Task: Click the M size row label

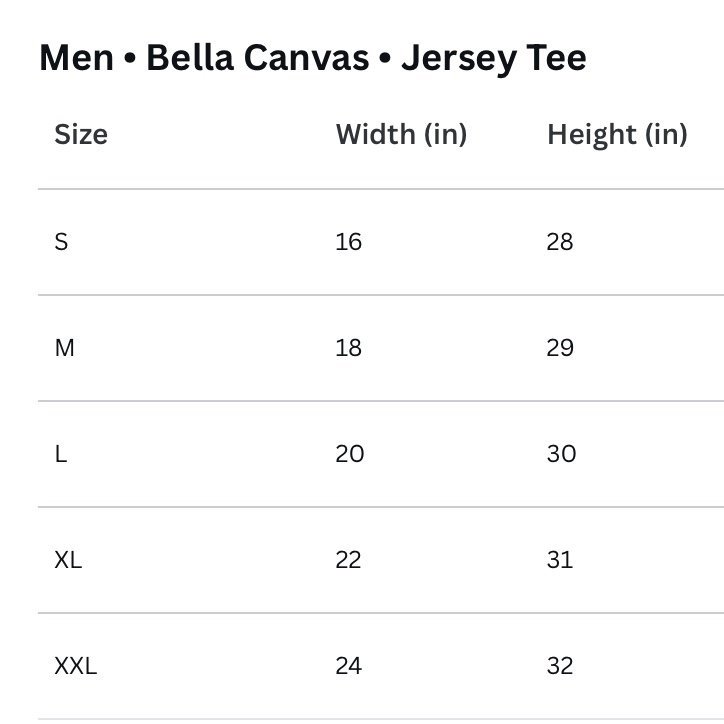Action: click(x=64, y=348)
